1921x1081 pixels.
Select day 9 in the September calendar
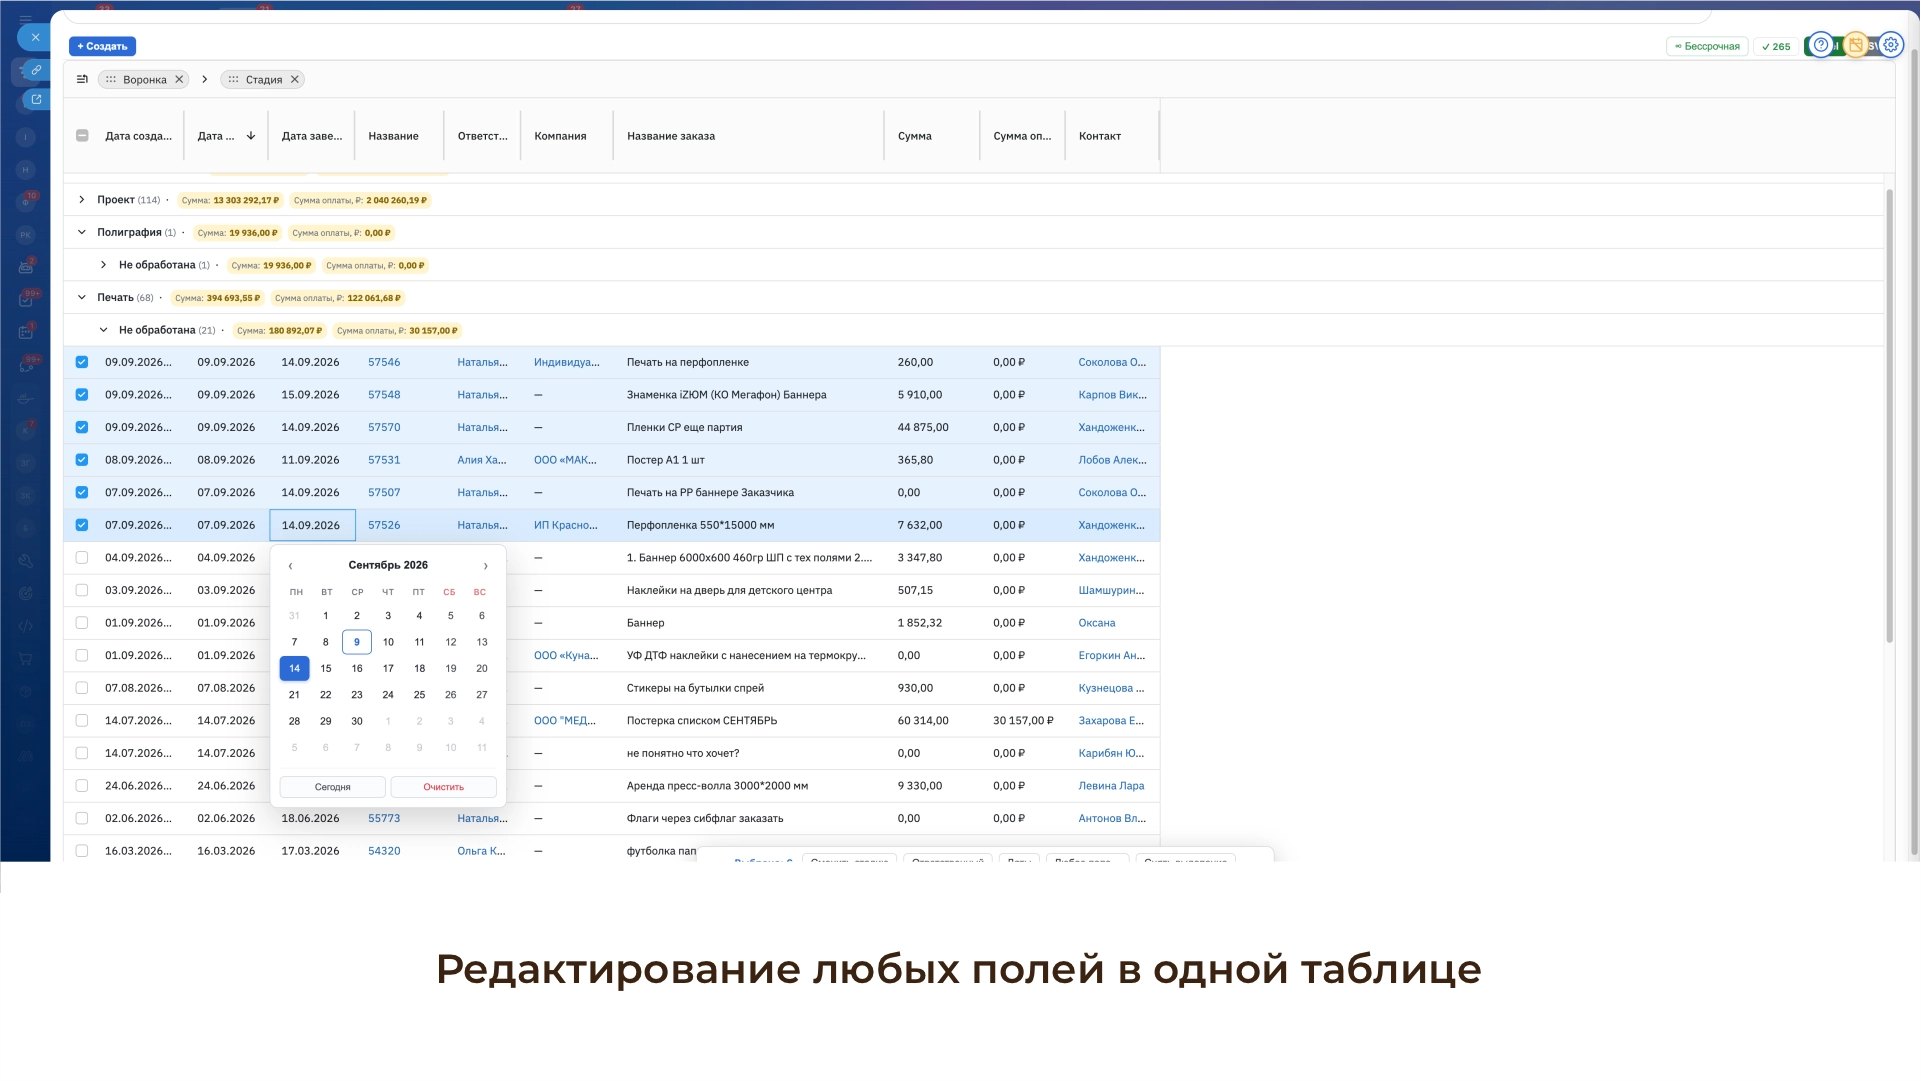(x=357, y=642)
